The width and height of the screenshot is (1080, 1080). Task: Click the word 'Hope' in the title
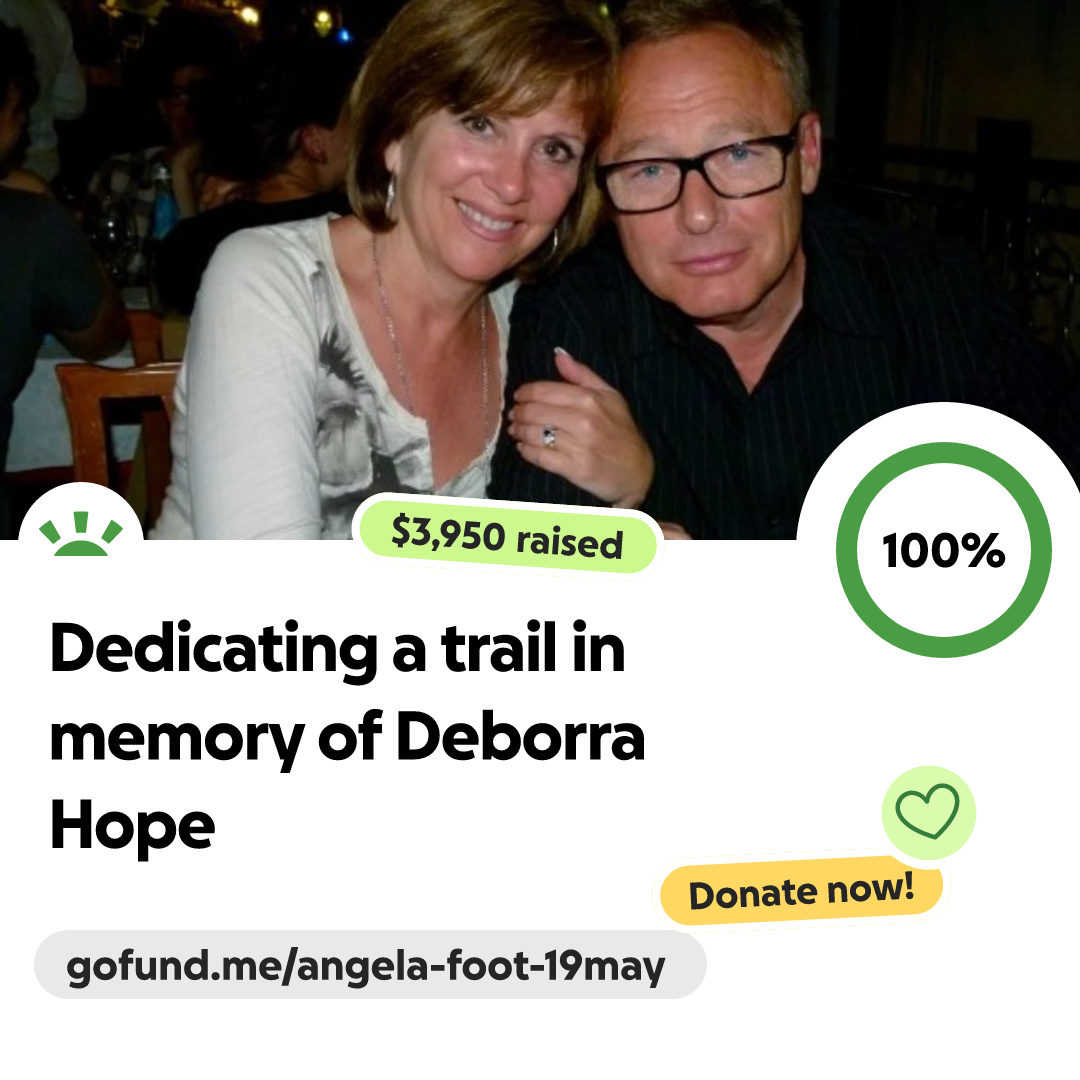[x=132, y=827]
